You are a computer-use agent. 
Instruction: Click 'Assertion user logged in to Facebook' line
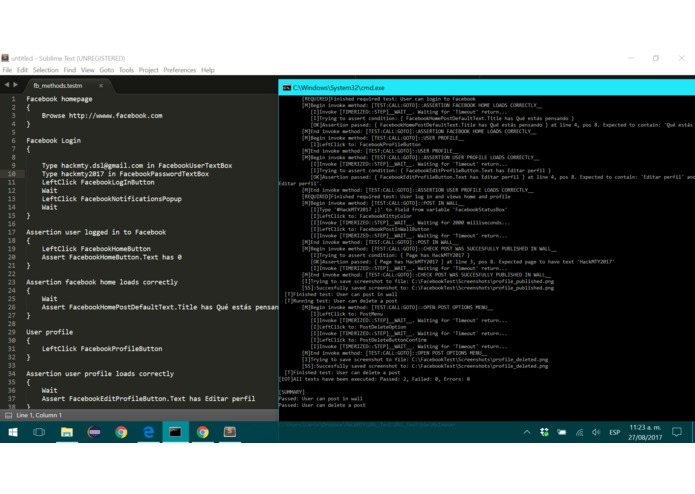[96, 232]
